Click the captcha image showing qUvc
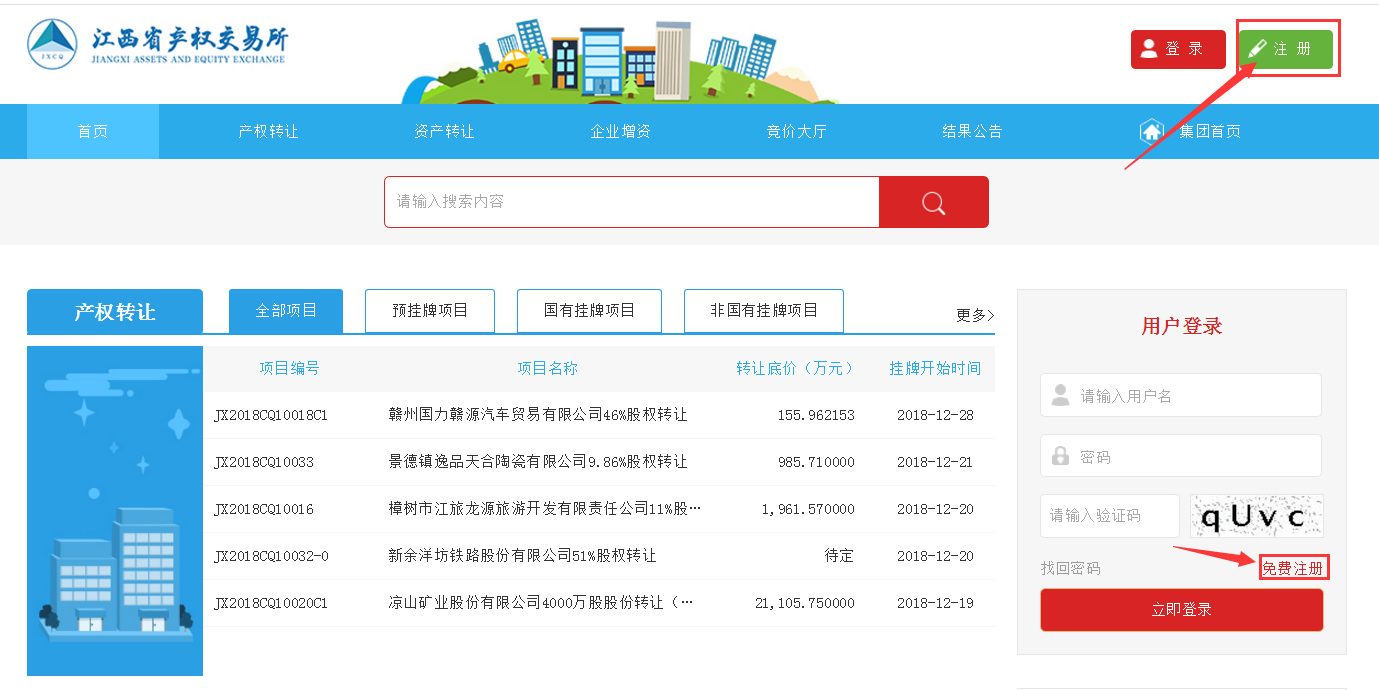1379x690 pixels. (1257, 516)
